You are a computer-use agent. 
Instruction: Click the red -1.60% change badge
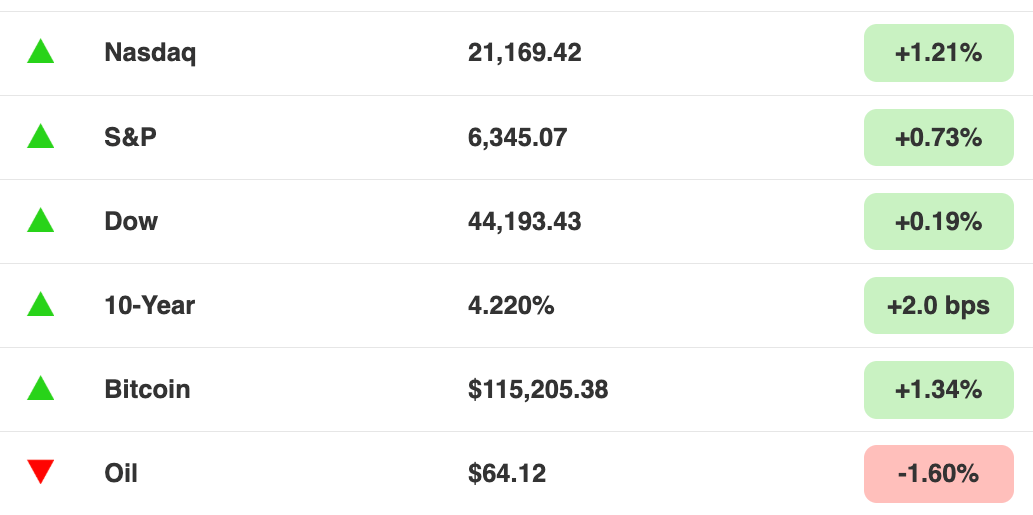(938, 474)
